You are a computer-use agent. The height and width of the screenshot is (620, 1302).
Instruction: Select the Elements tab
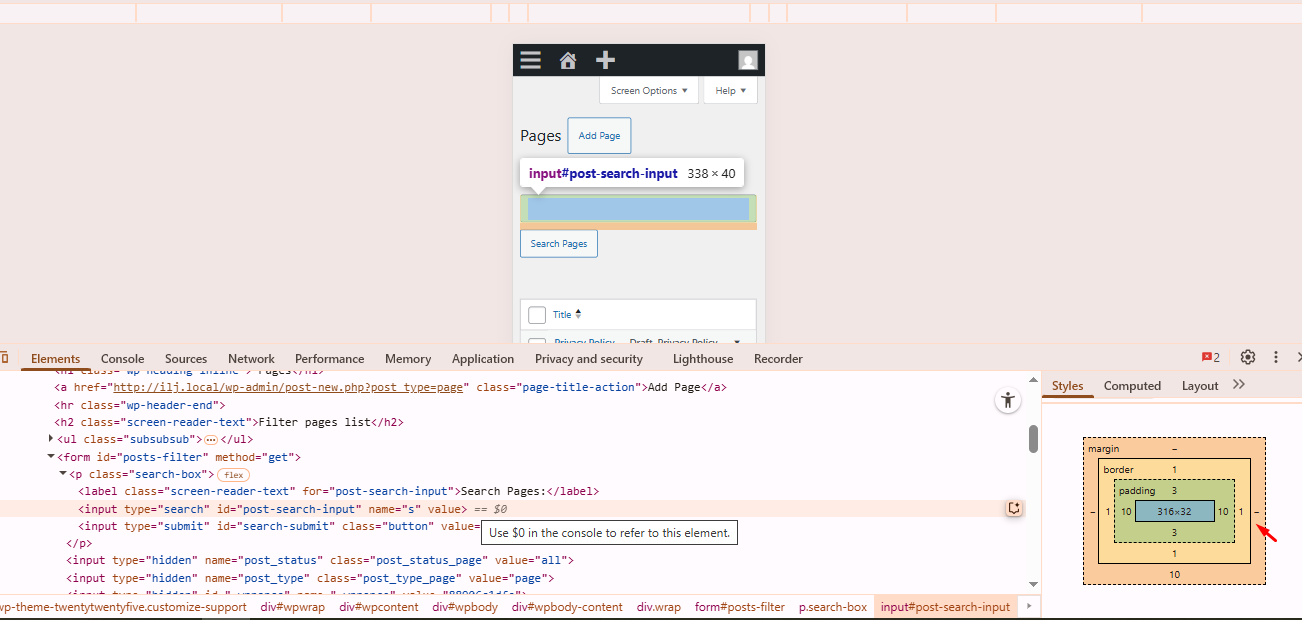tap(55, 358)
